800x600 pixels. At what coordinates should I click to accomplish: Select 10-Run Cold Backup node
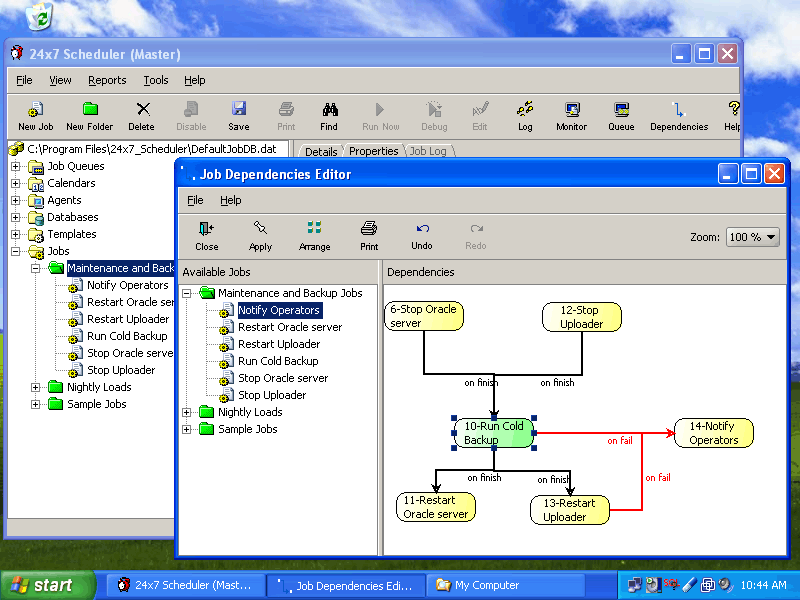click(x=494, y=433)
